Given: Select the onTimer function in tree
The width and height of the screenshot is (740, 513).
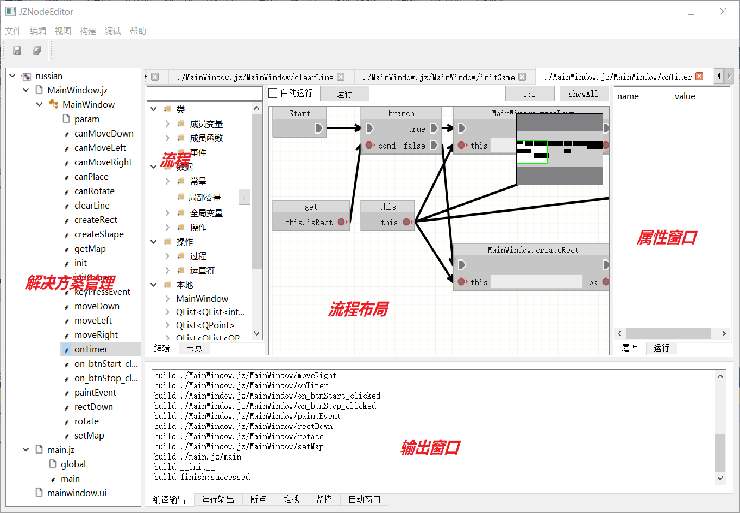Looking at the screenshot, I should 91,349.
